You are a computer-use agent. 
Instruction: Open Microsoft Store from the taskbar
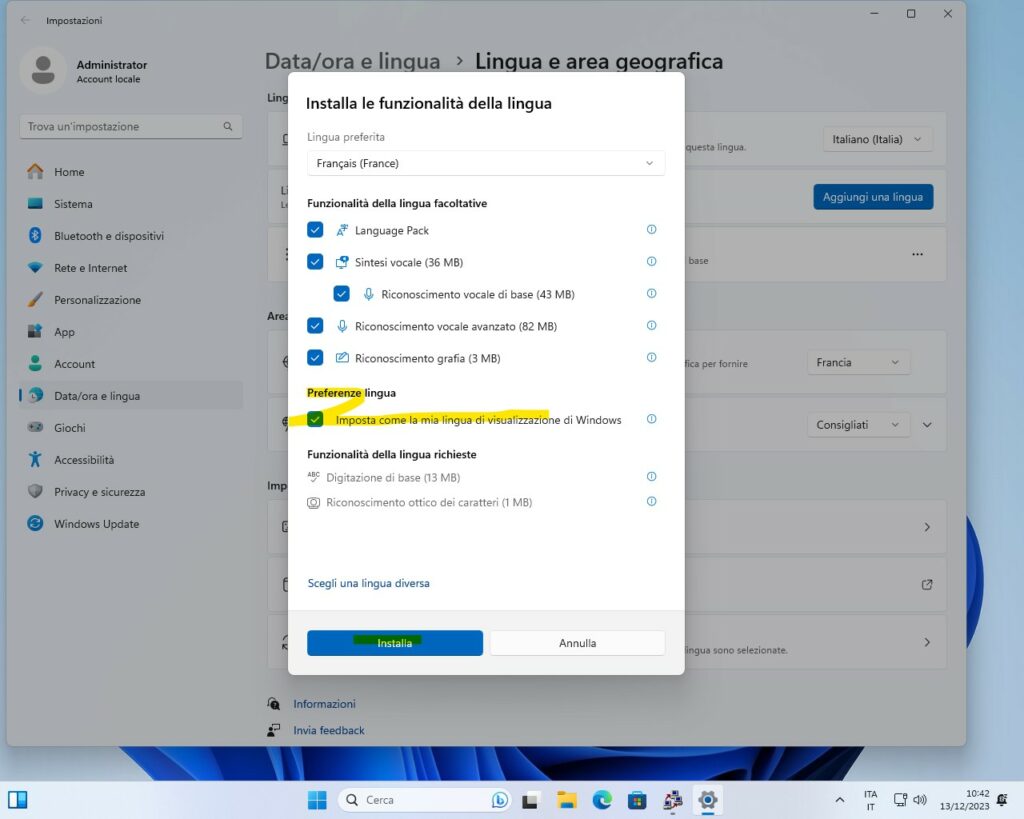tap(637, 800)
